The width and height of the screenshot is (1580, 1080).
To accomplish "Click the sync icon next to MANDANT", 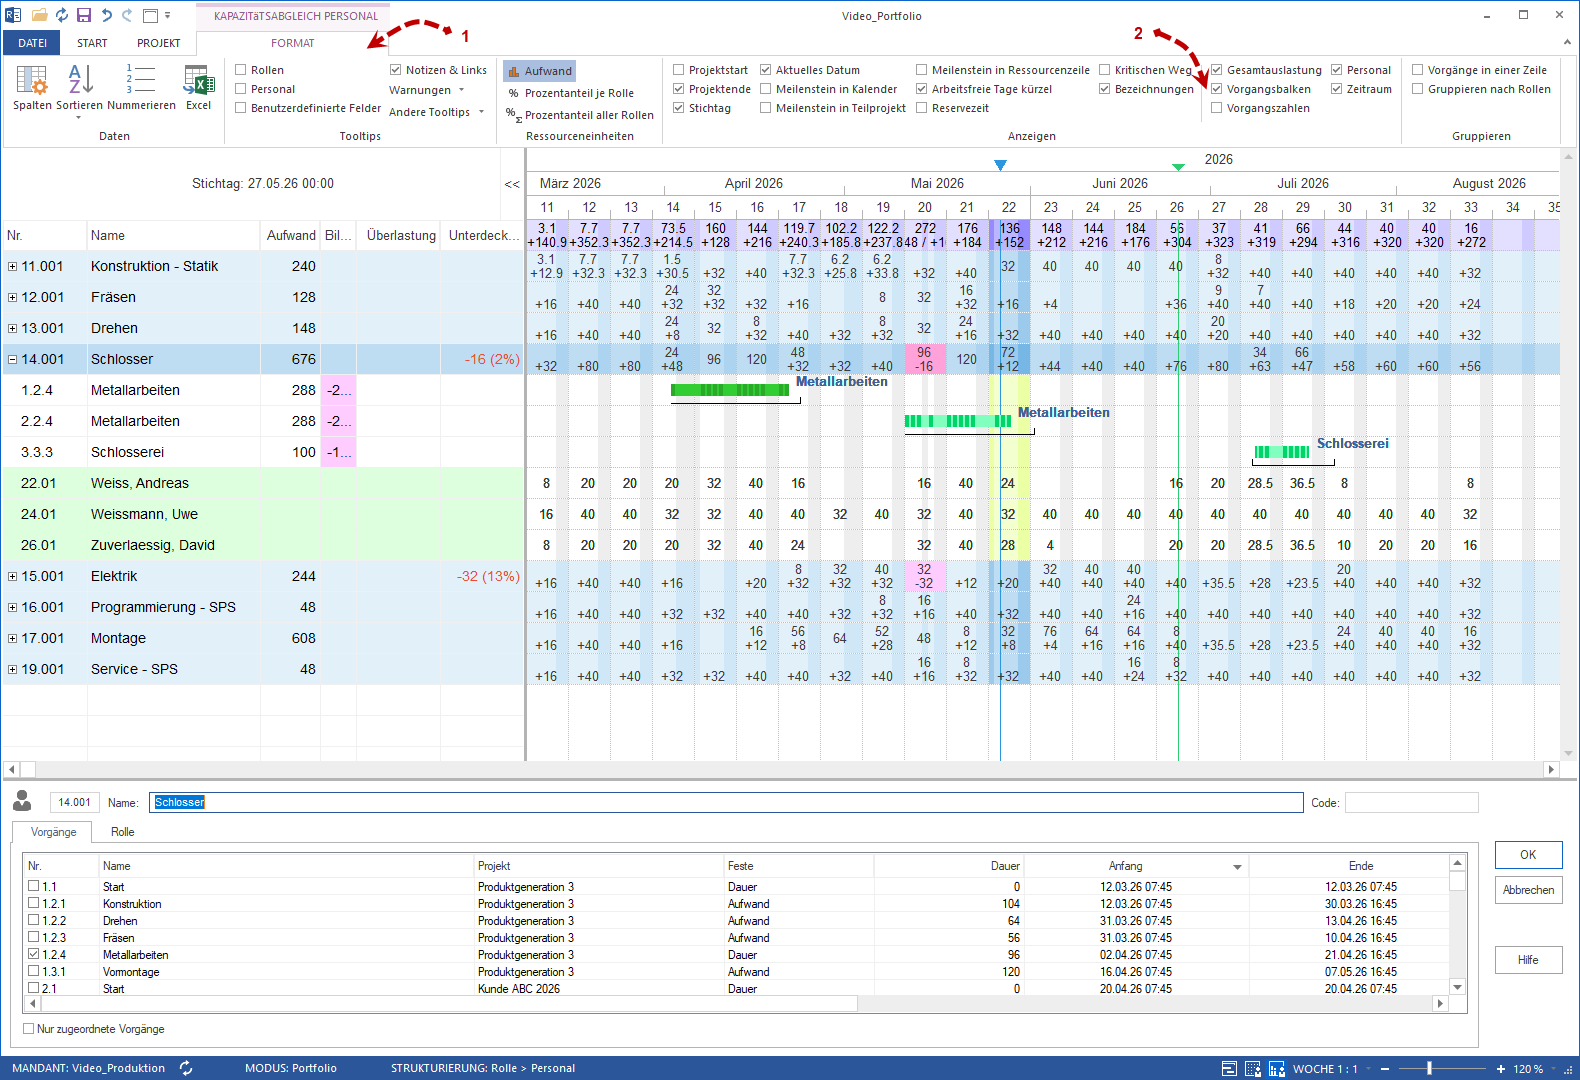I will [186, 1068].
